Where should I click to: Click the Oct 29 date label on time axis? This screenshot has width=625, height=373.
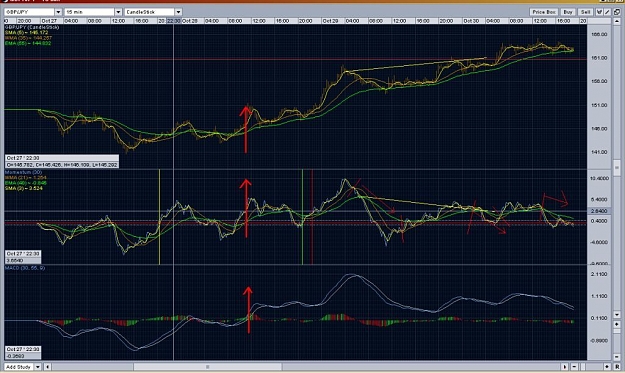coord(330,21)
